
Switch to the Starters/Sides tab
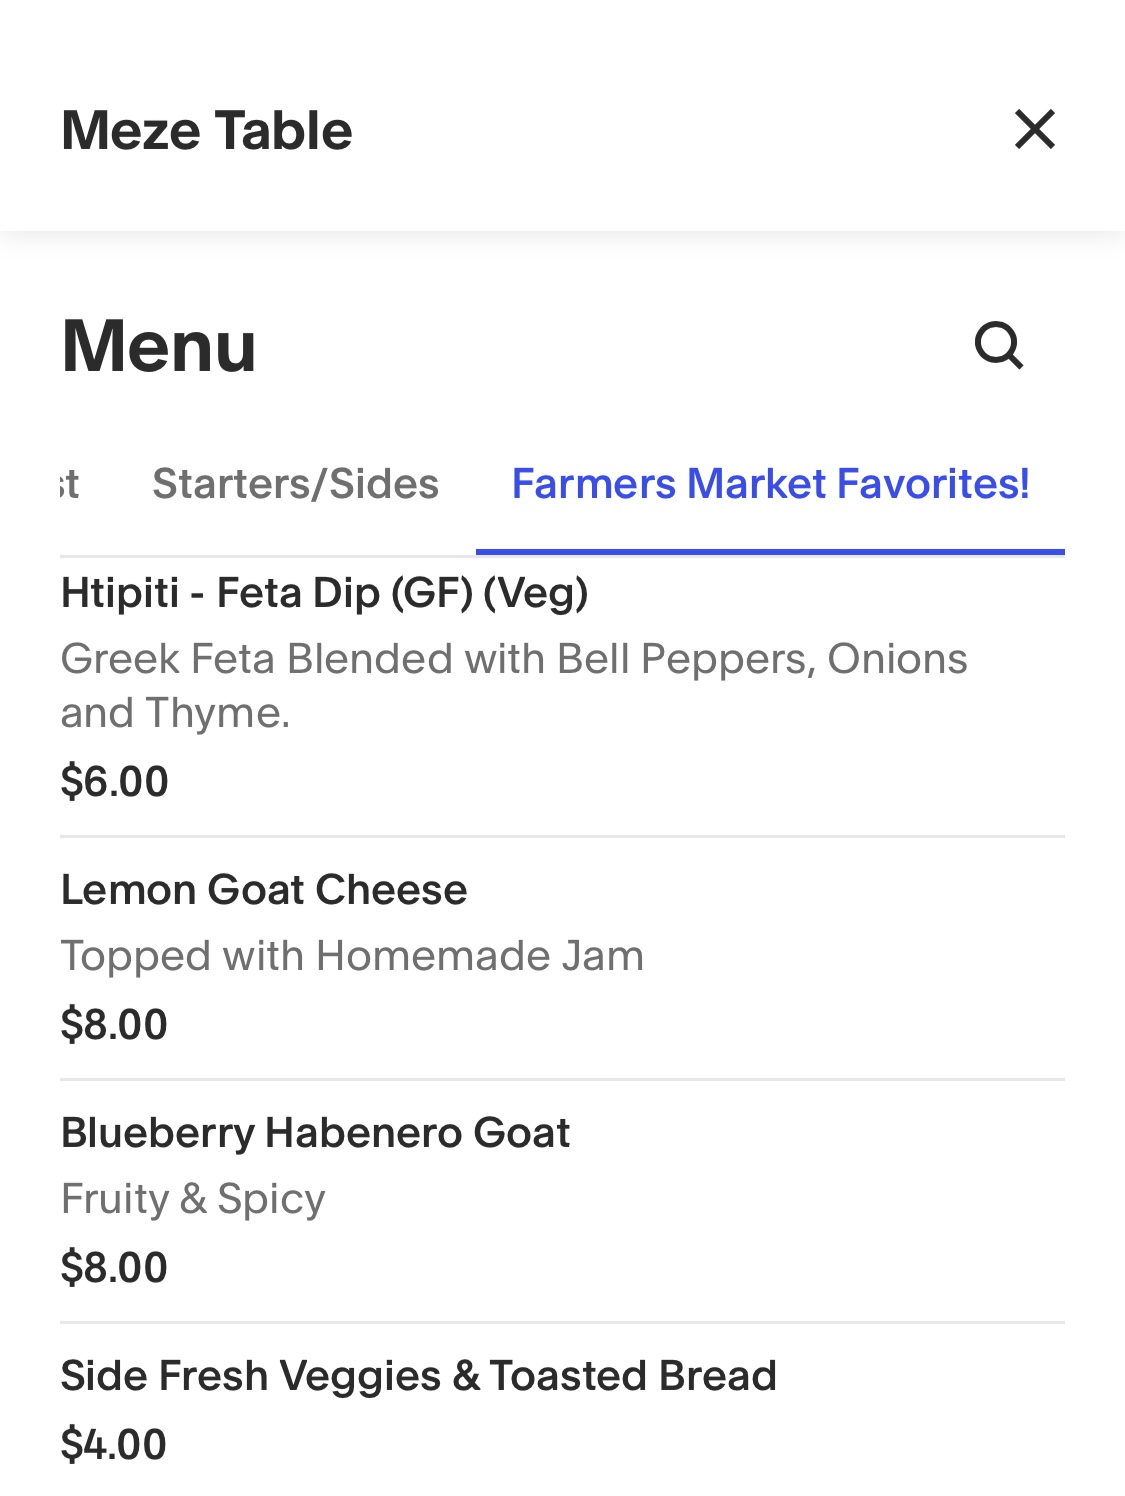click(295, 484)
